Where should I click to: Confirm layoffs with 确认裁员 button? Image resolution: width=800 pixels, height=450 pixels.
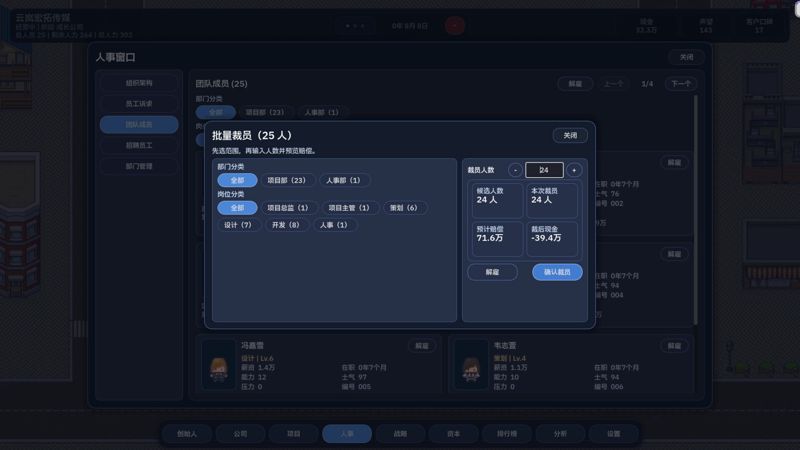coord(557,272)
